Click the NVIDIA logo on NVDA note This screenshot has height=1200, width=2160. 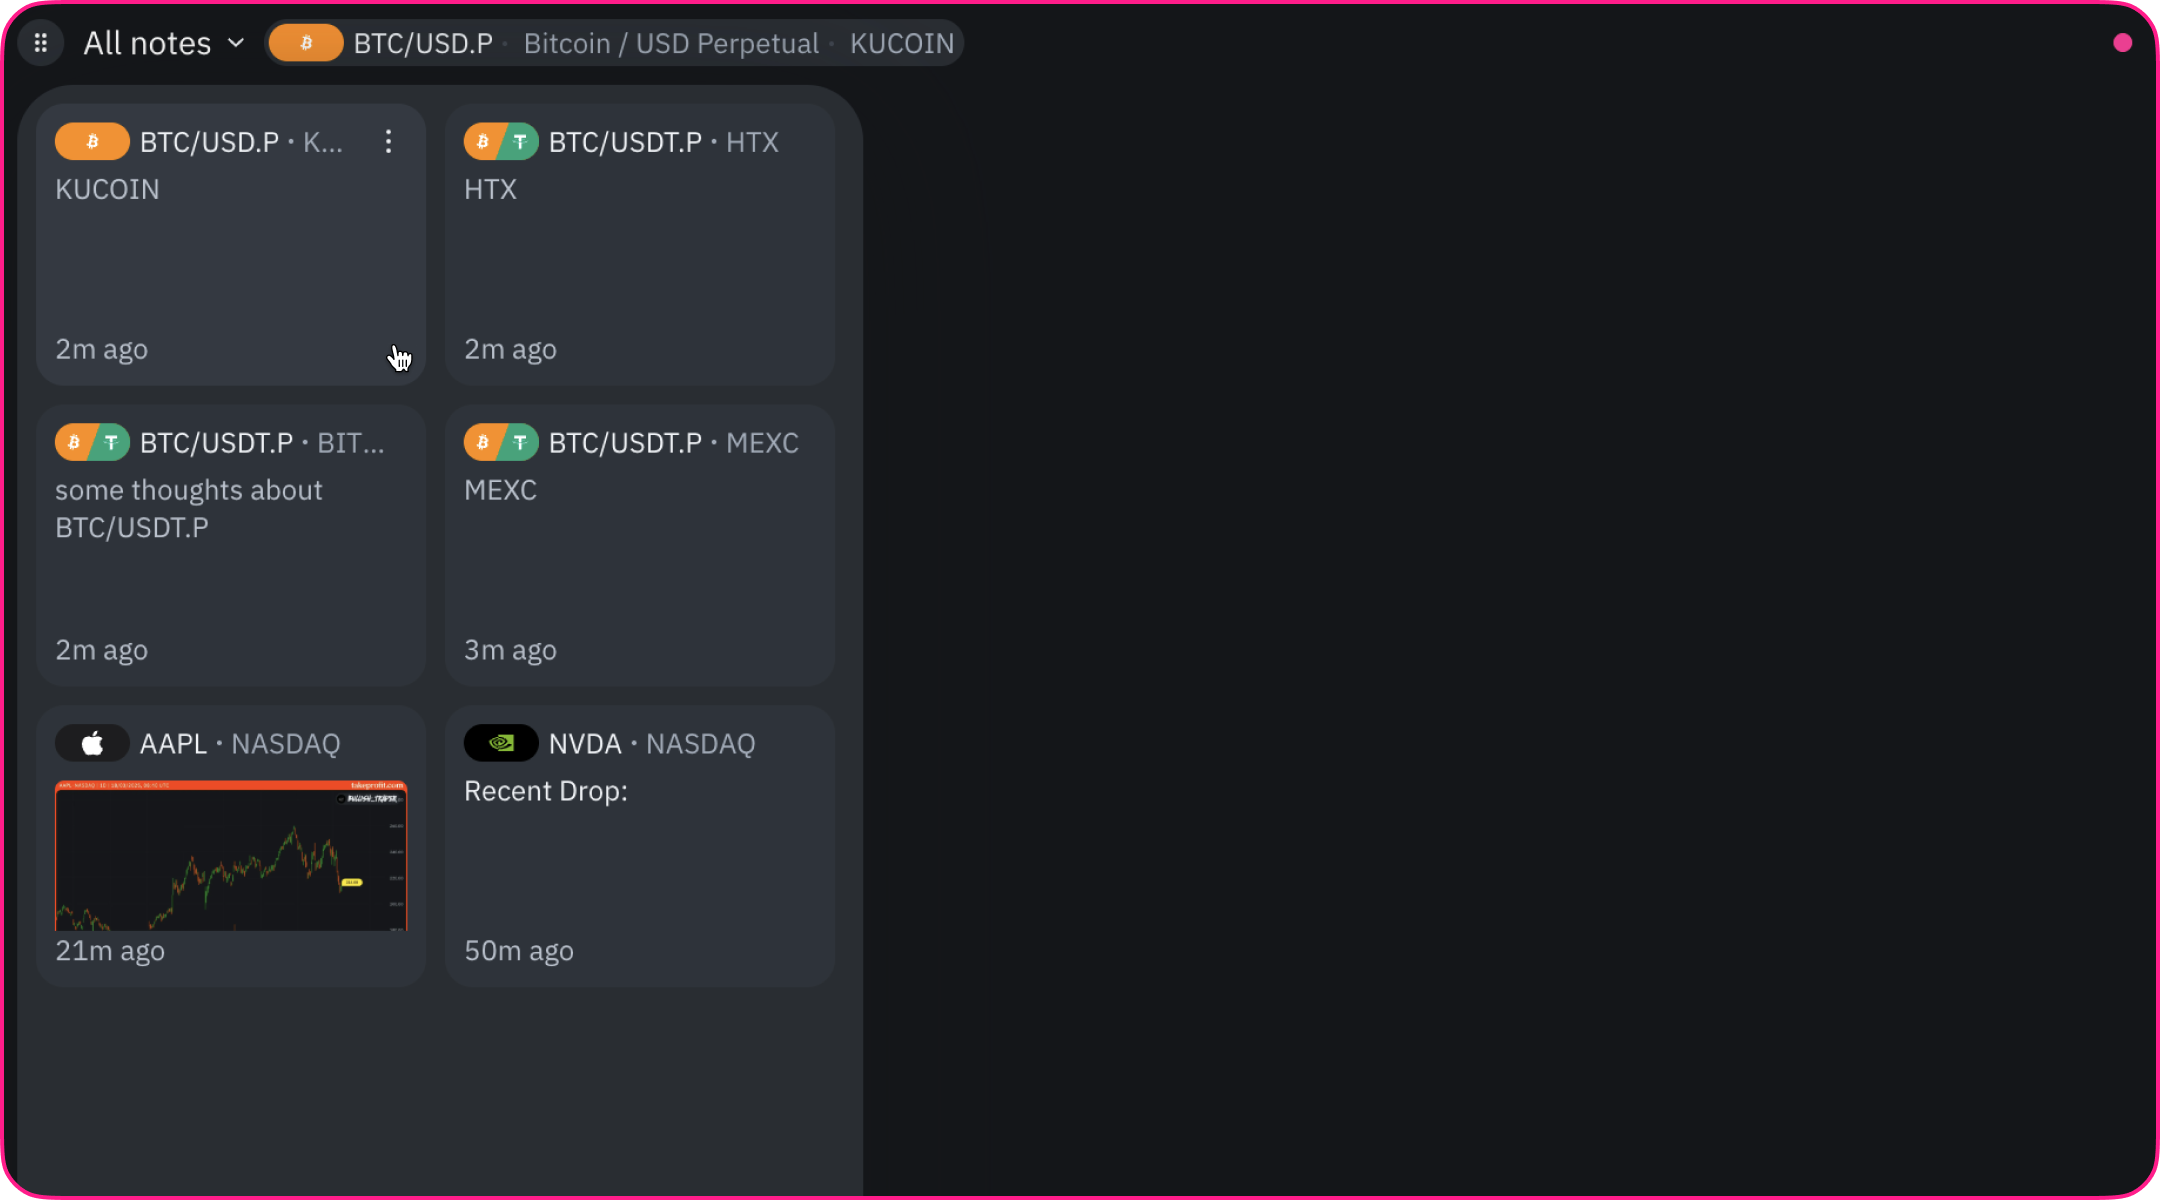501,743
